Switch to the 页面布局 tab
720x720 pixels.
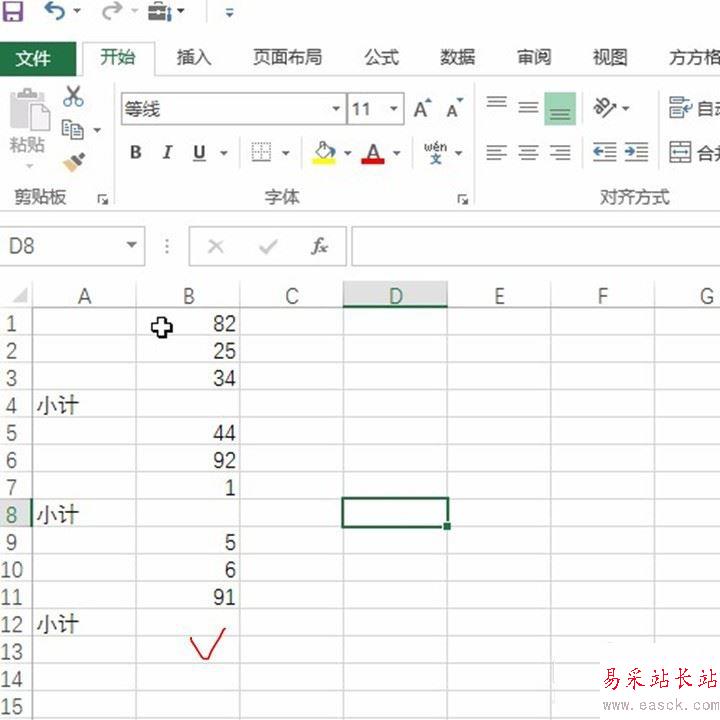pyautogui.click(x=287, y=58)
